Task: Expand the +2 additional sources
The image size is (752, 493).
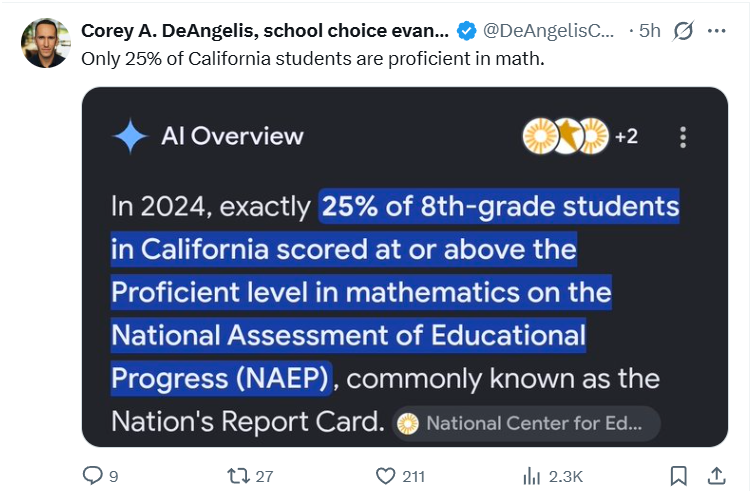Action: [626, 137]
